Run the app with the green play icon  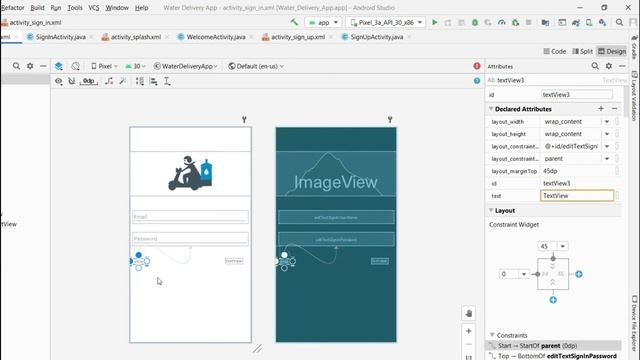point(435,22)
